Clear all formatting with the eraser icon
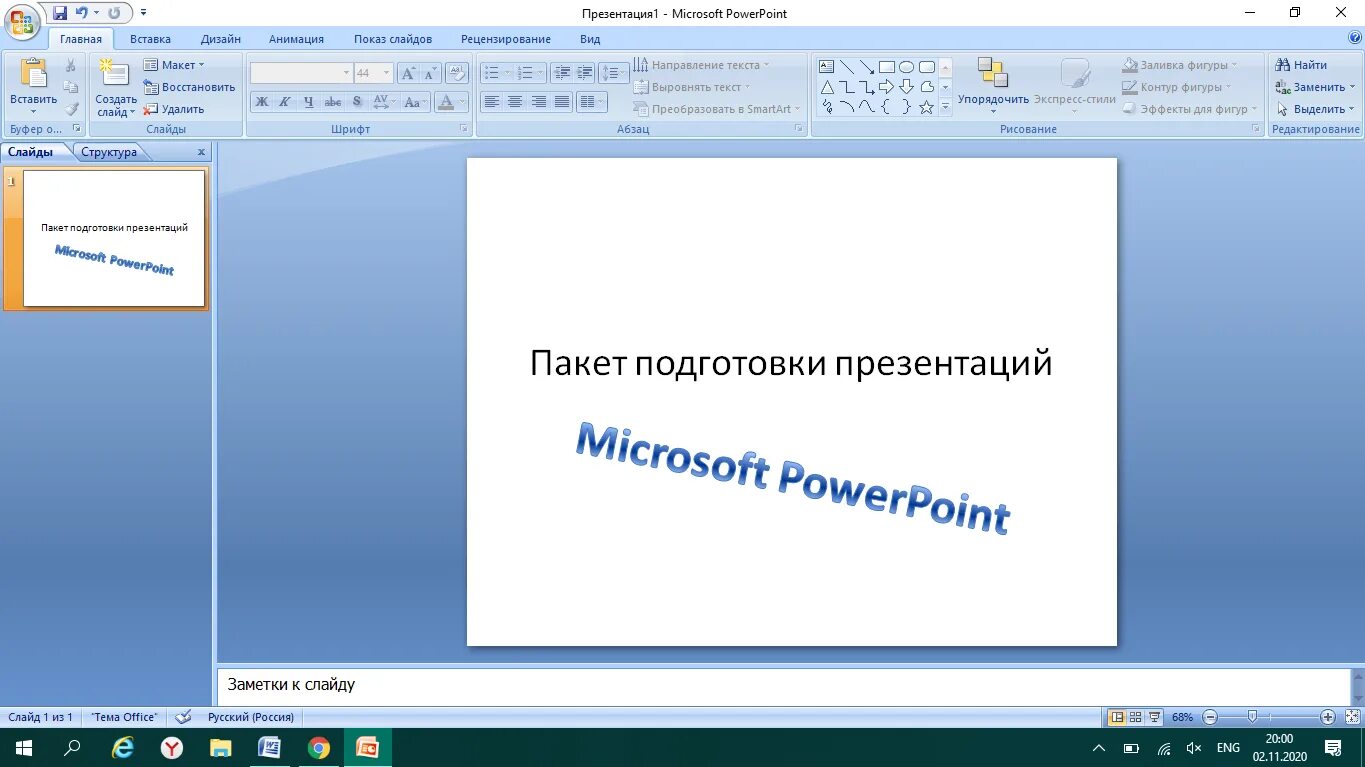The width and height of the screenshot is (1365, 767). pyautogui.click(x=457, y=73)
